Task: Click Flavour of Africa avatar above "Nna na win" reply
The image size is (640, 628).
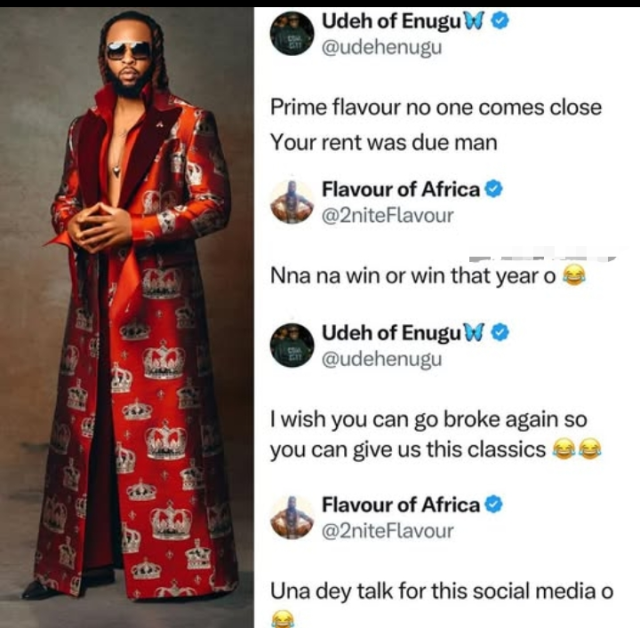Action: (291, 201)
